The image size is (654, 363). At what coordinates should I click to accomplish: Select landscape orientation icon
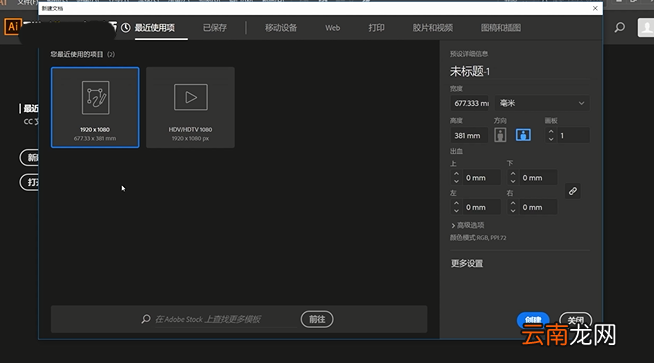click(x=523, y=135)
